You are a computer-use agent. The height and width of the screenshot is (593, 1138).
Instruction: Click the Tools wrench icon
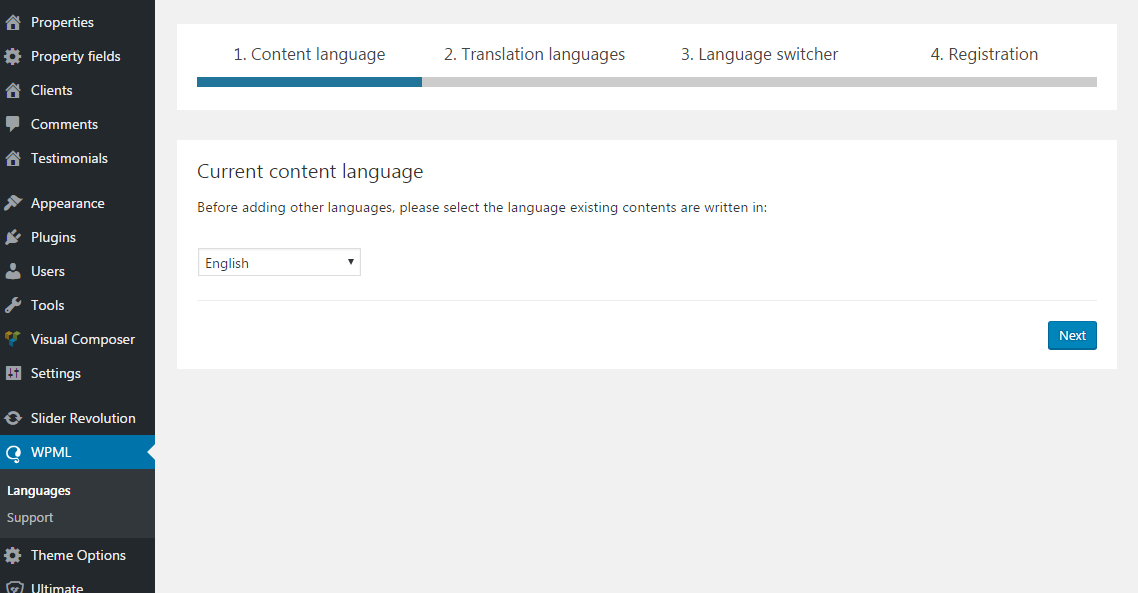point(13,306)
